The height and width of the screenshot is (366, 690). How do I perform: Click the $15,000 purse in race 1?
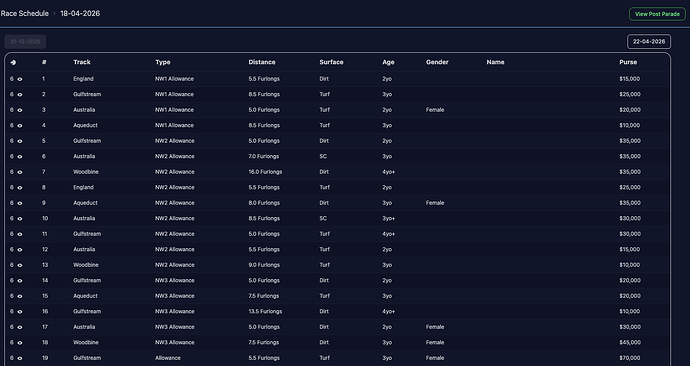(630, 79)
